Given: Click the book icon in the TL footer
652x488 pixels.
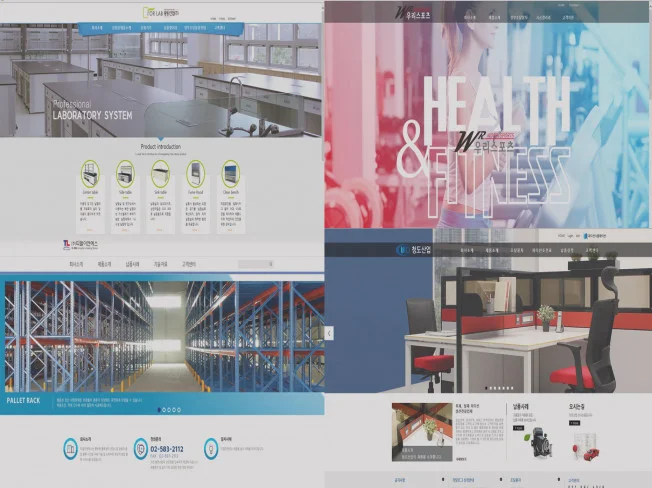Looking at the screenshot, I should tap(70, 449).
